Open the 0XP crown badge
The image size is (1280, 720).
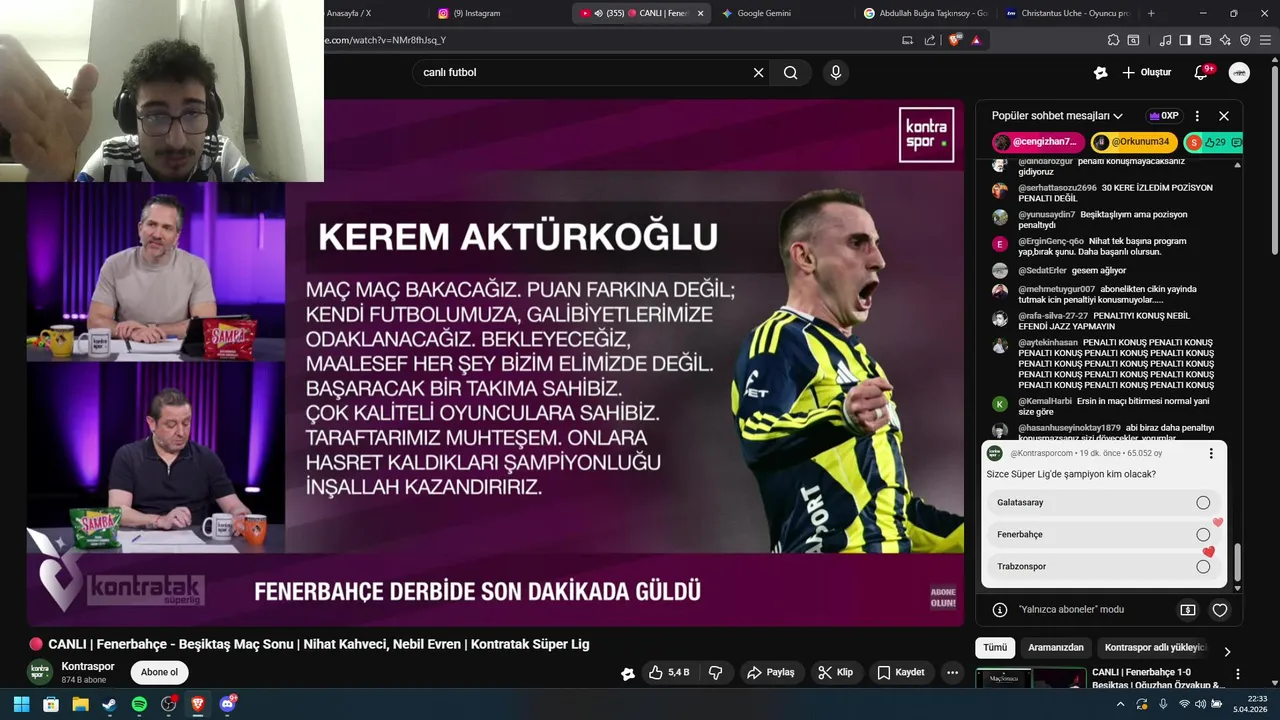1164,116
